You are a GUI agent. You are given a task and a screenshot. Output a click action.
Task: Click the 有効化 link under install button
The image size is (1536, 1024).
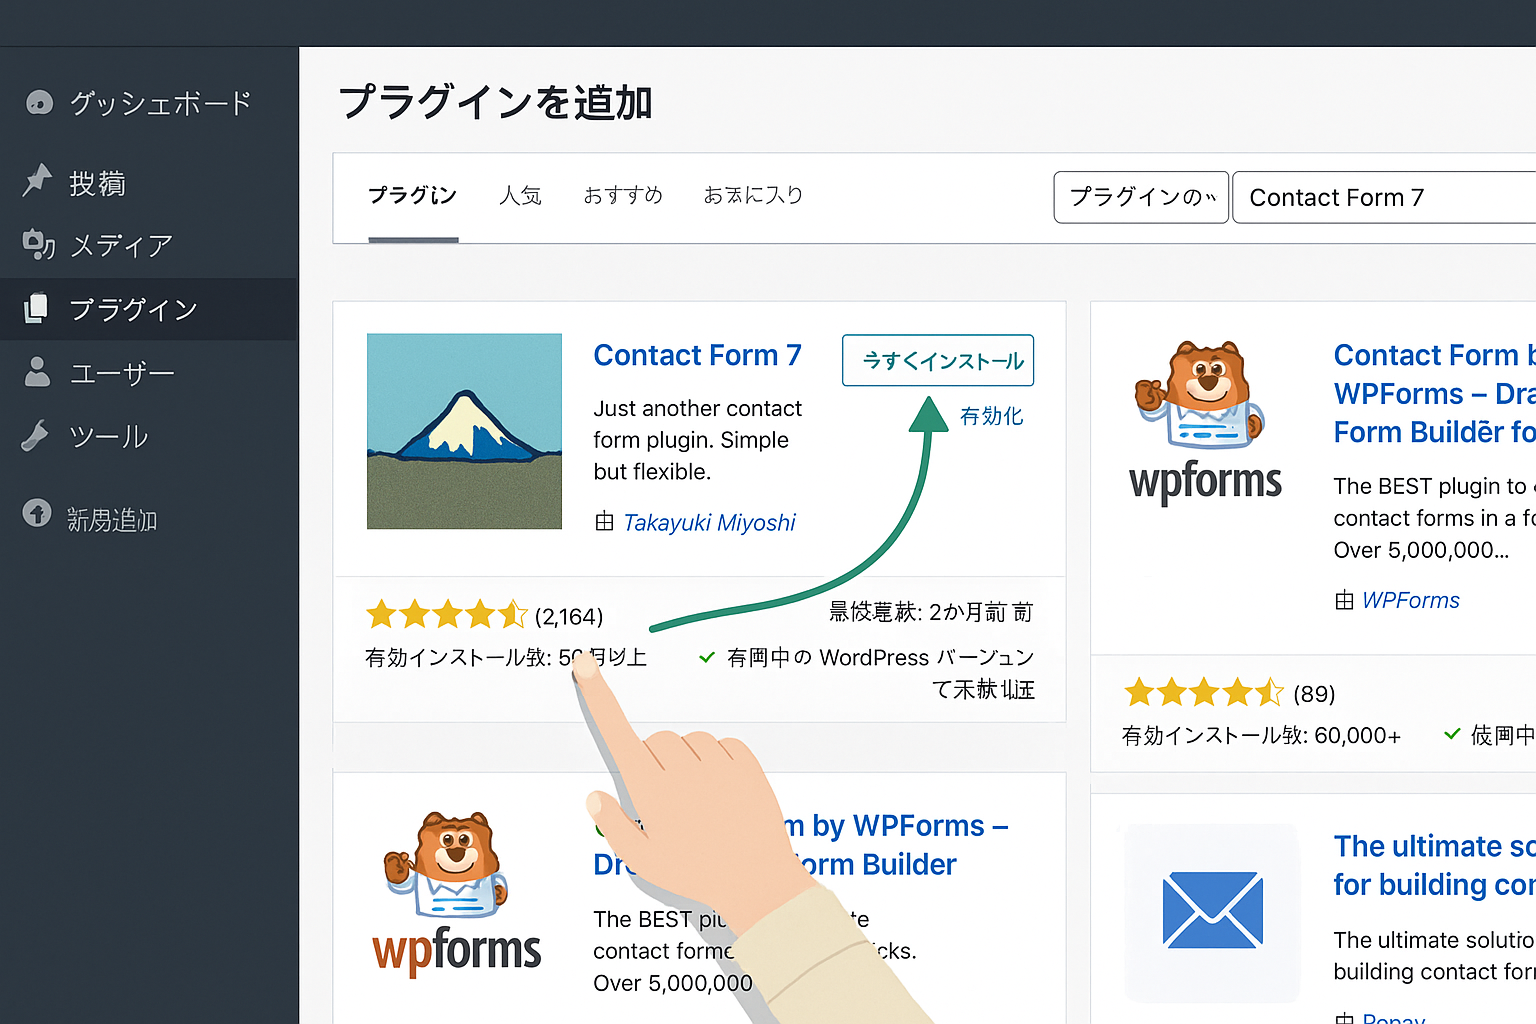coord(991,416)
